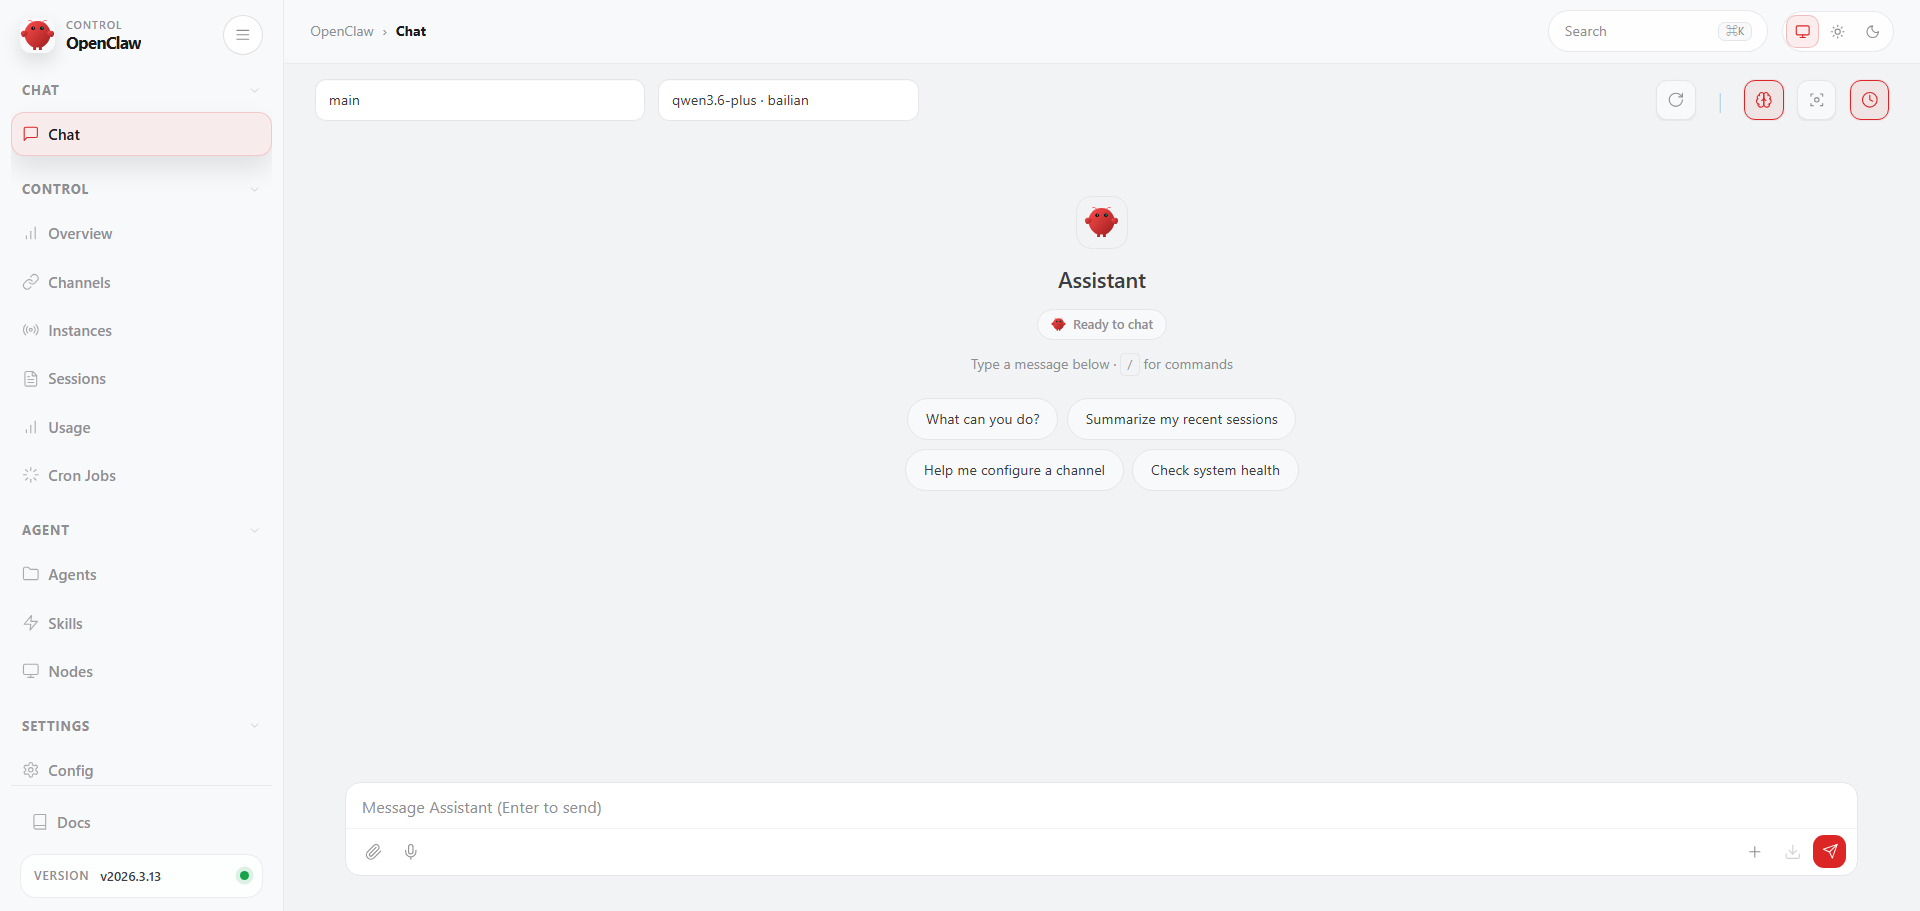View the Usage page
The image size is (1920, 911).
coord(141,428)
